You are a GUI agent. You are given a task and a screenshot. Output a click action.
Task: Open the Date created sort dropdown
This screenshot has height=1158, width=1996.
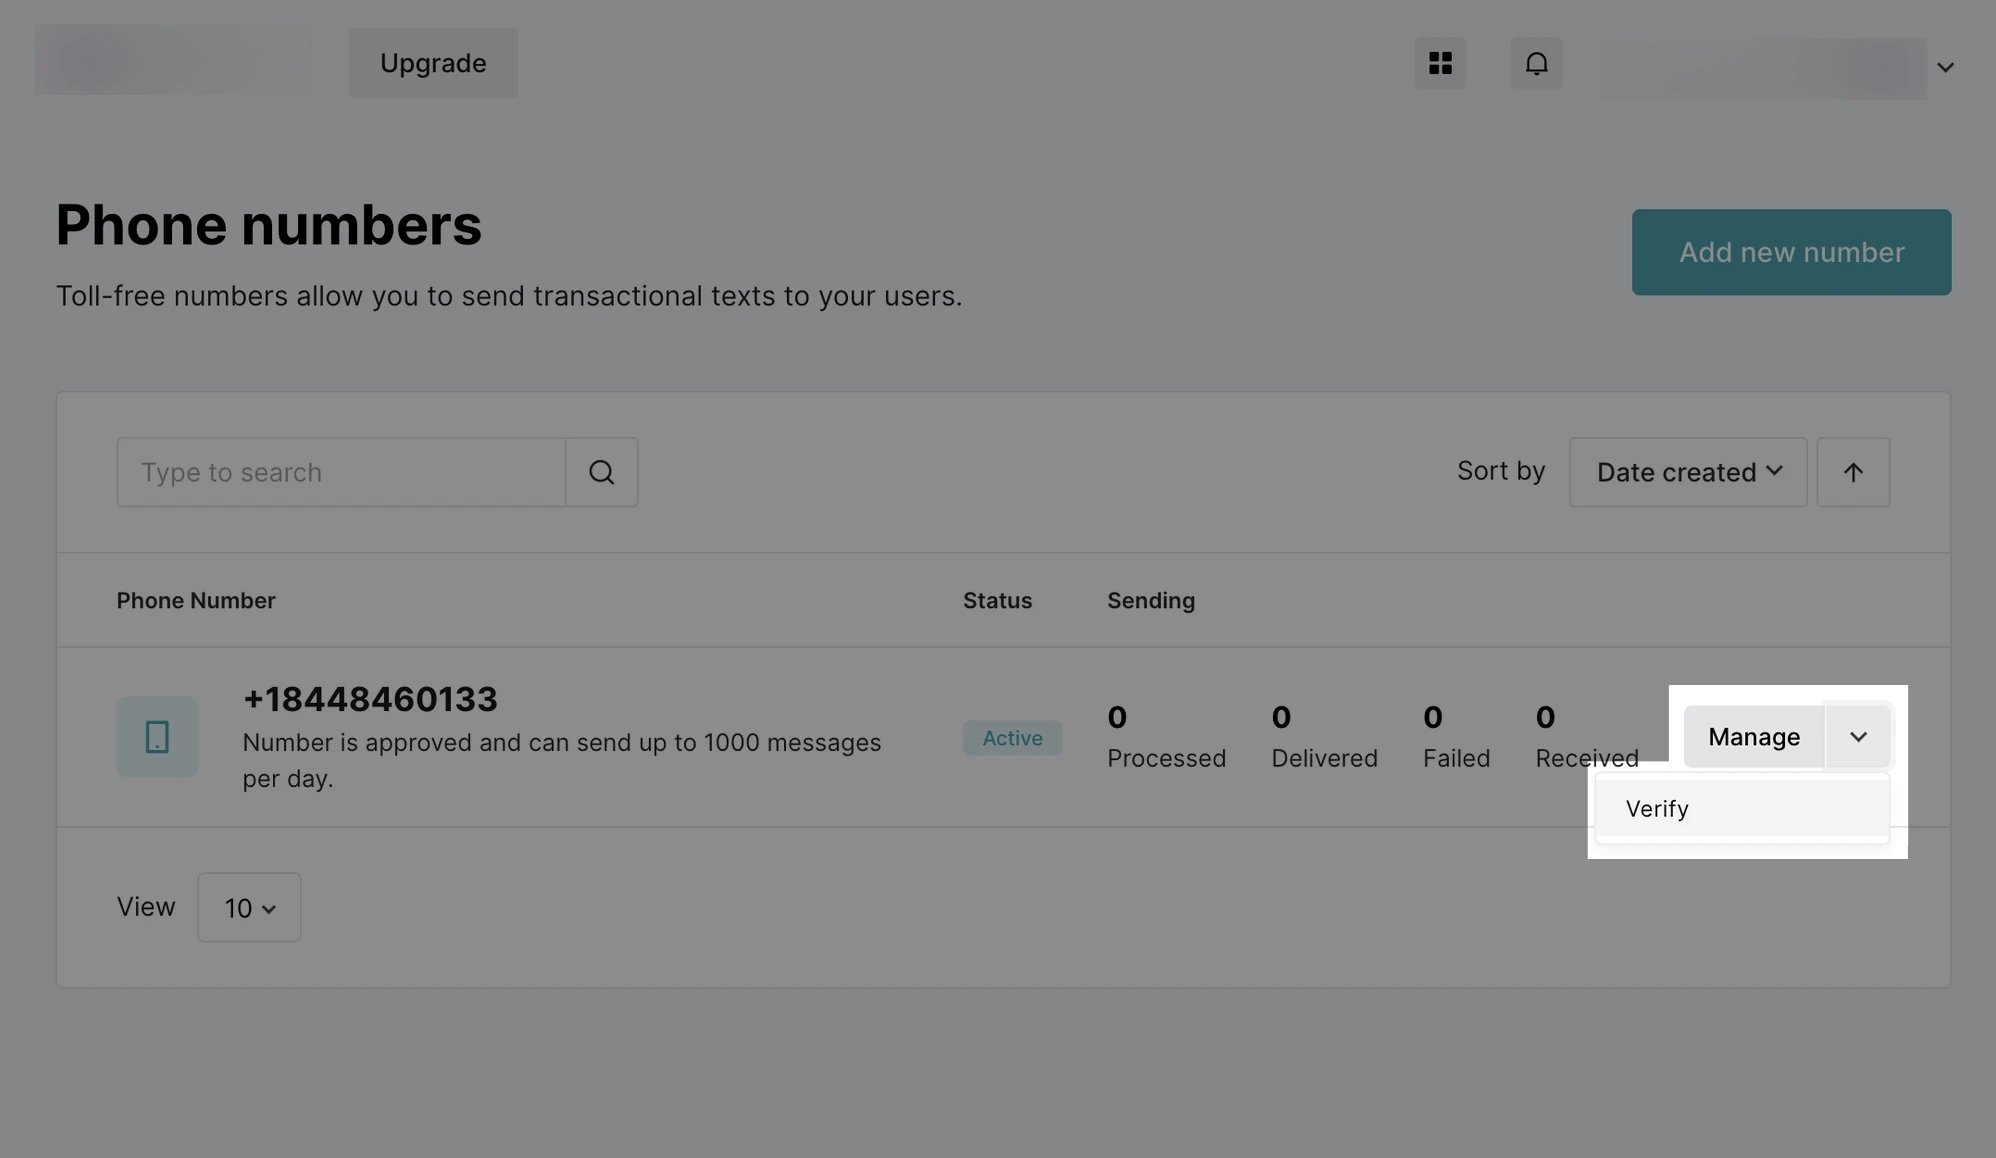(x=1688, y=472)
